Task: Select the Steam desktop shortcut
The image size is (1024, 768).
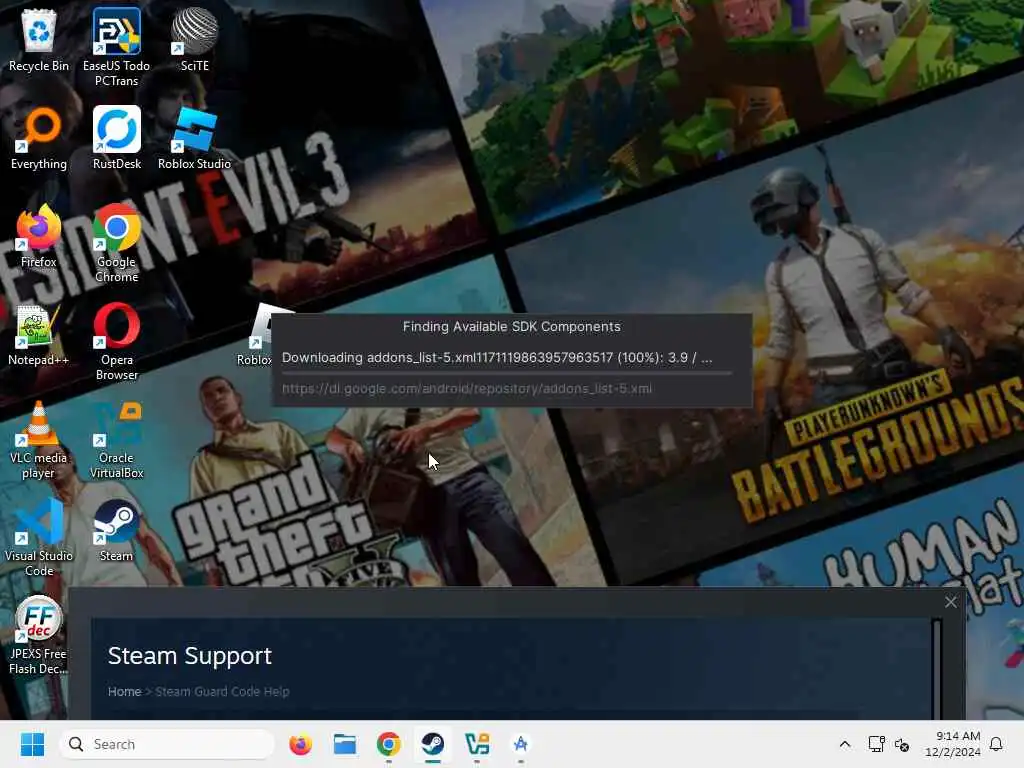Action: tap(116, 530)
